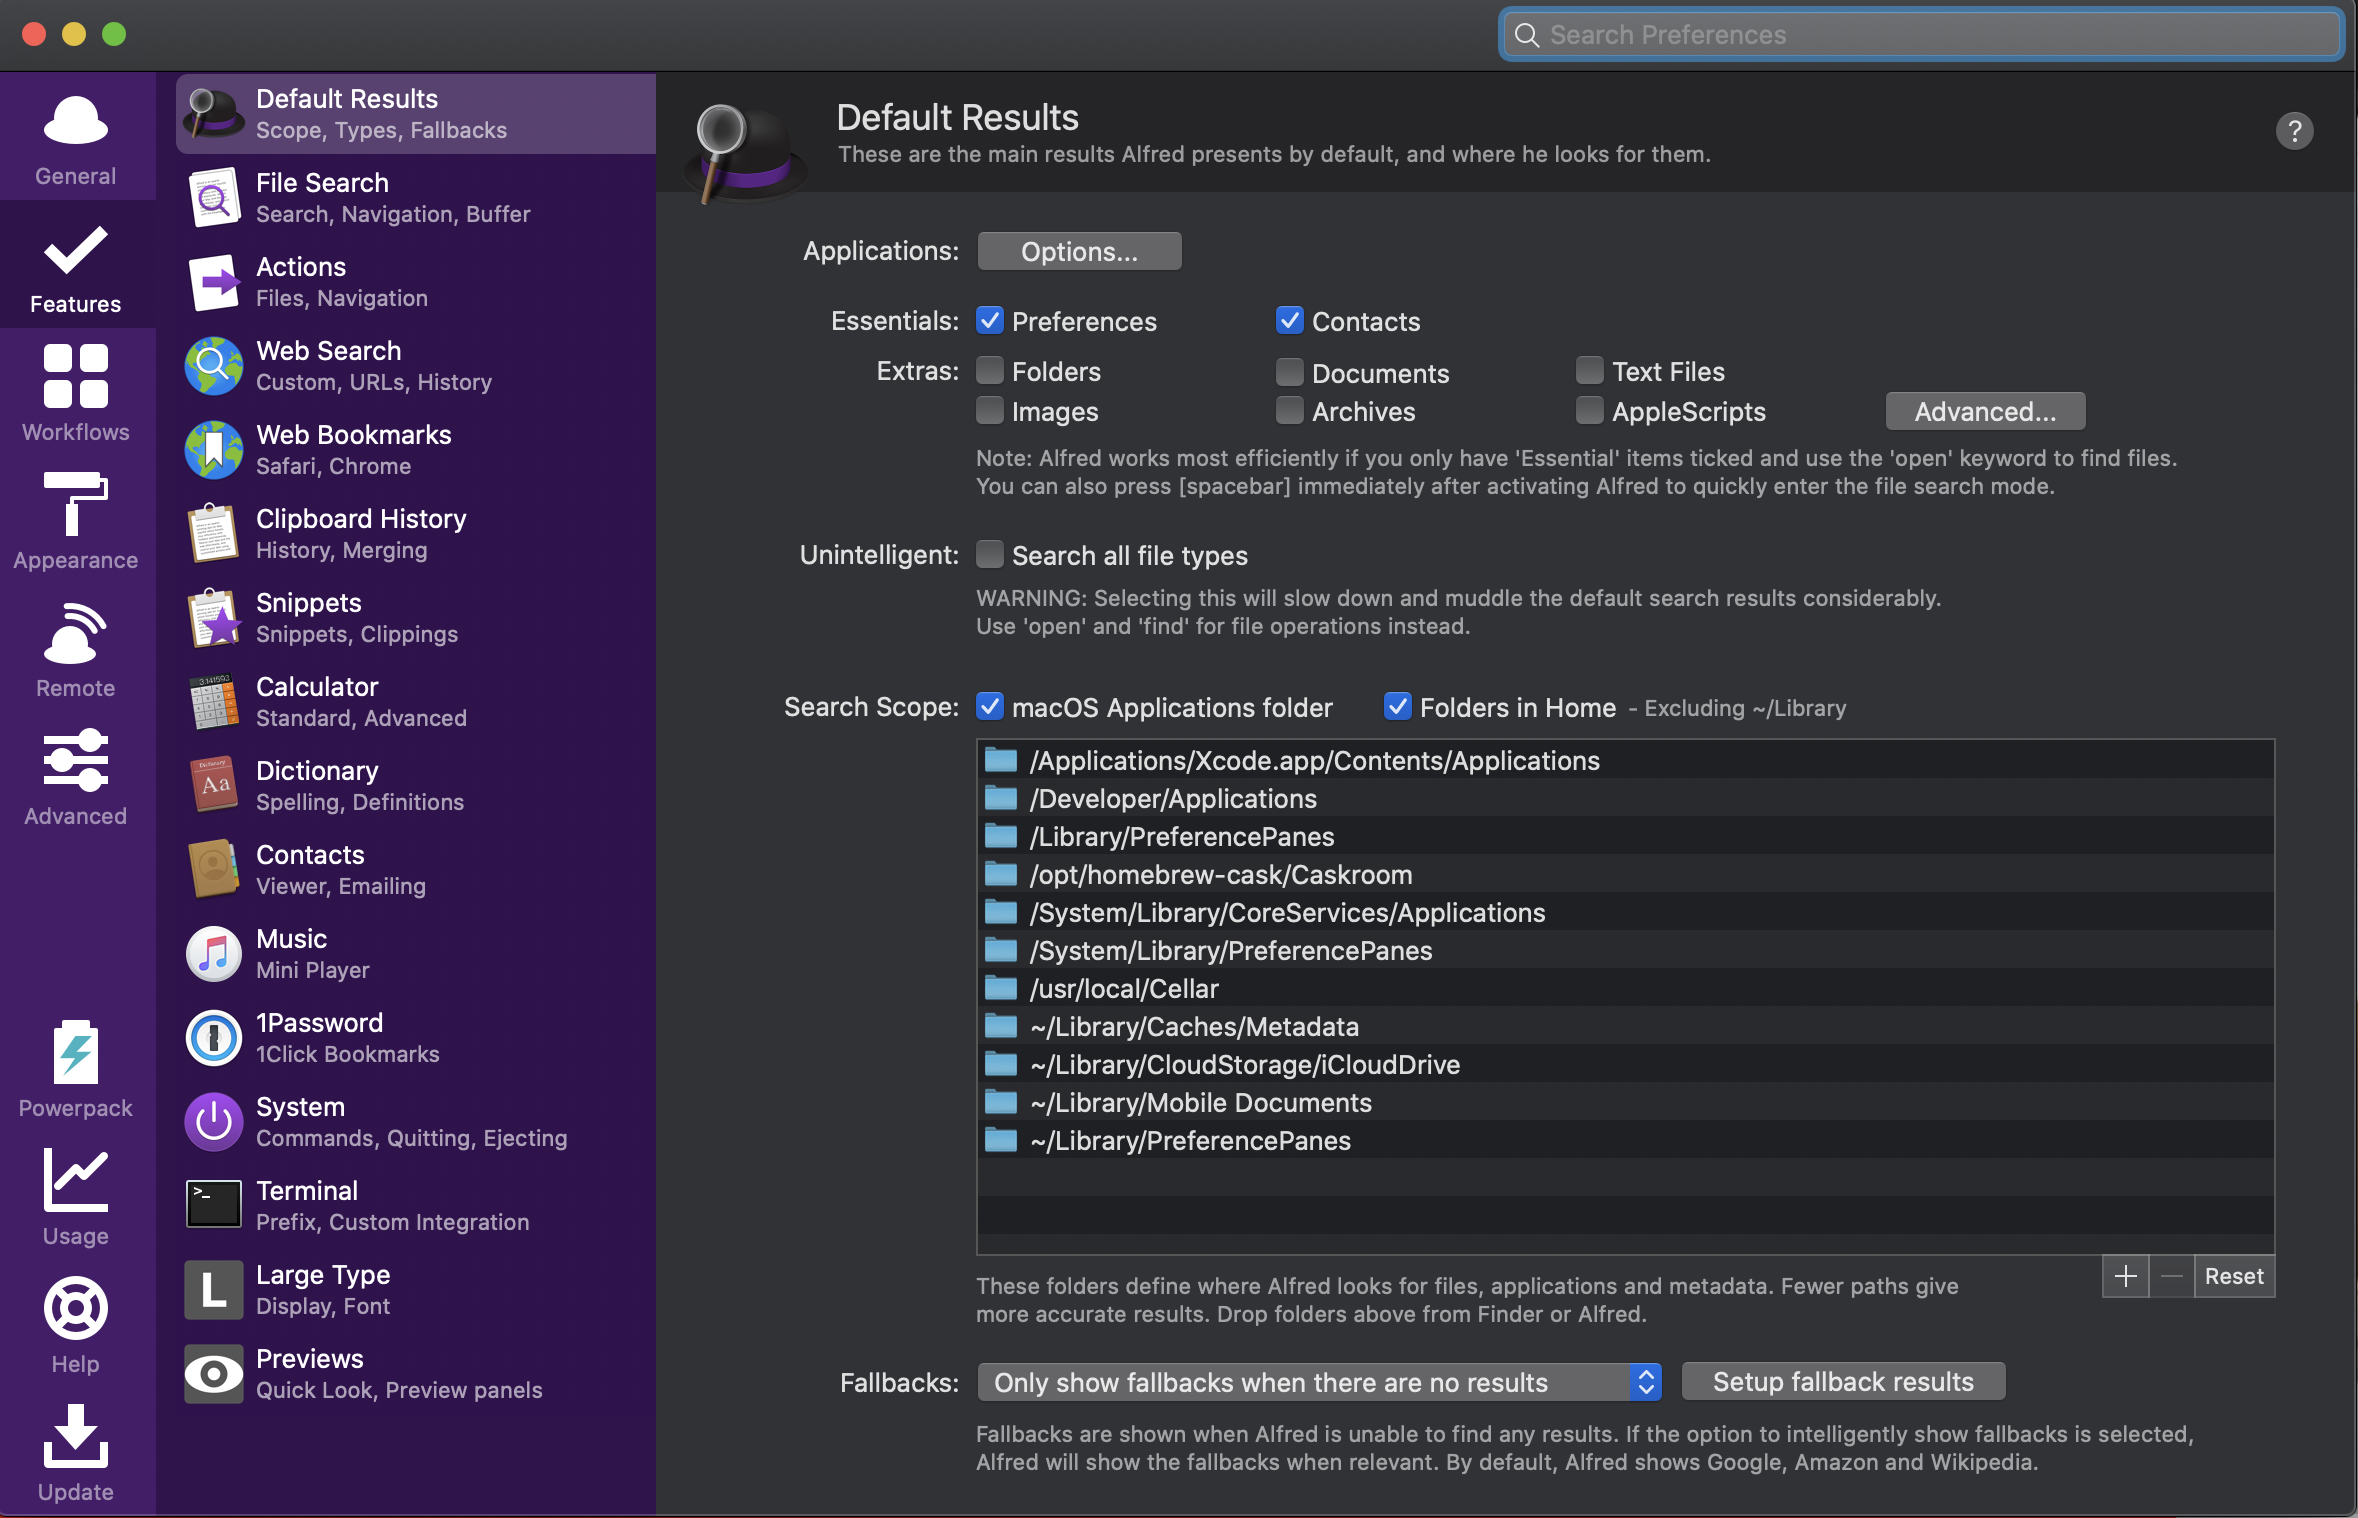
Task: Select /Library/PreferencePanes scope row
Action: (1625, 836)
